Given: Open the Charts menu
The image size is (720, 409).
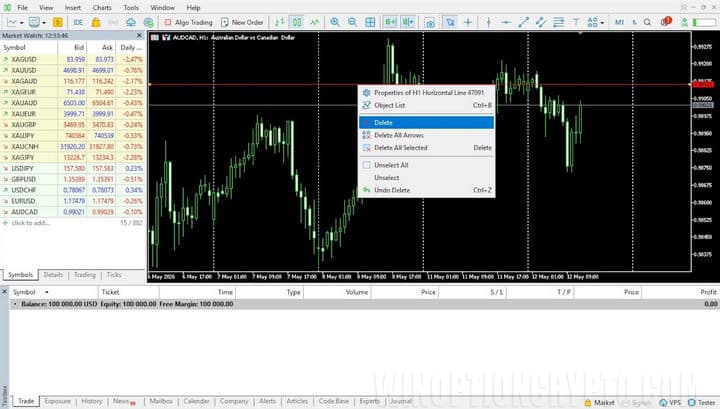Looking at the screenshot, I should (102, 7).
